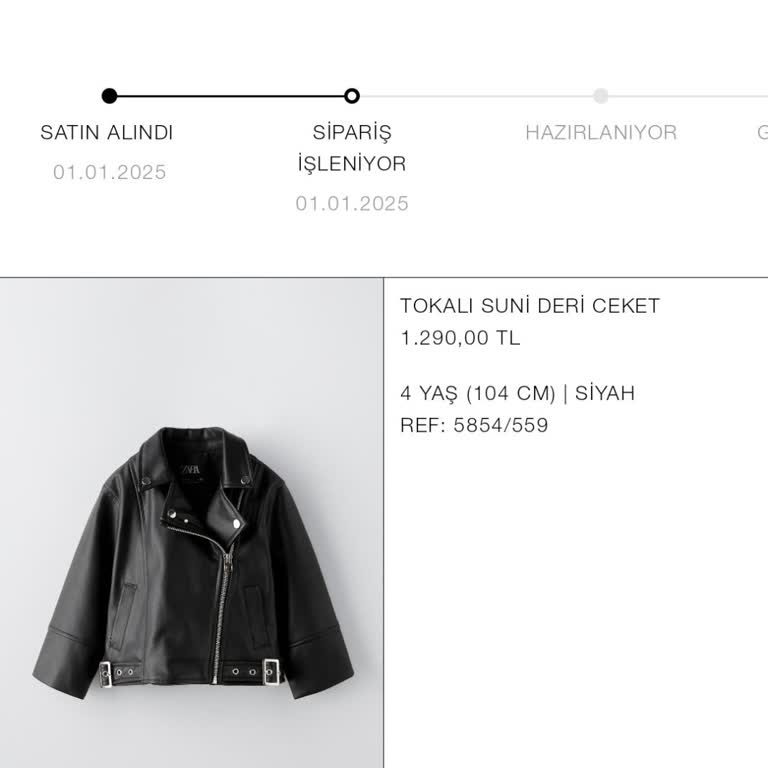Click the grey progress line before HAZIRLANIYOR dot
Image resolution: width=768 pixels, height=768 pixels.
click(476, 96)
